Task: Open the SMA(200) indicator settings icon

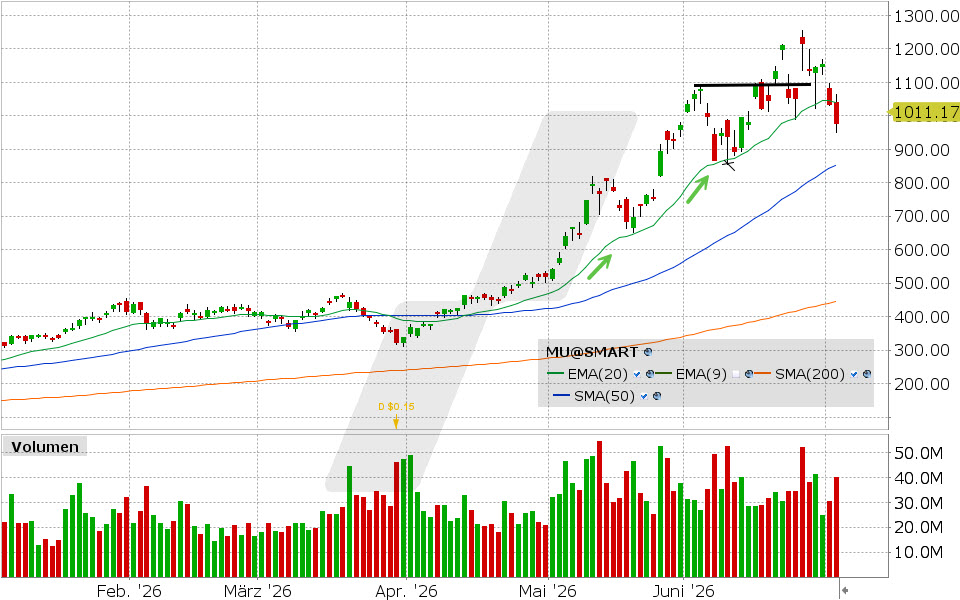Action: pos(866,374)
